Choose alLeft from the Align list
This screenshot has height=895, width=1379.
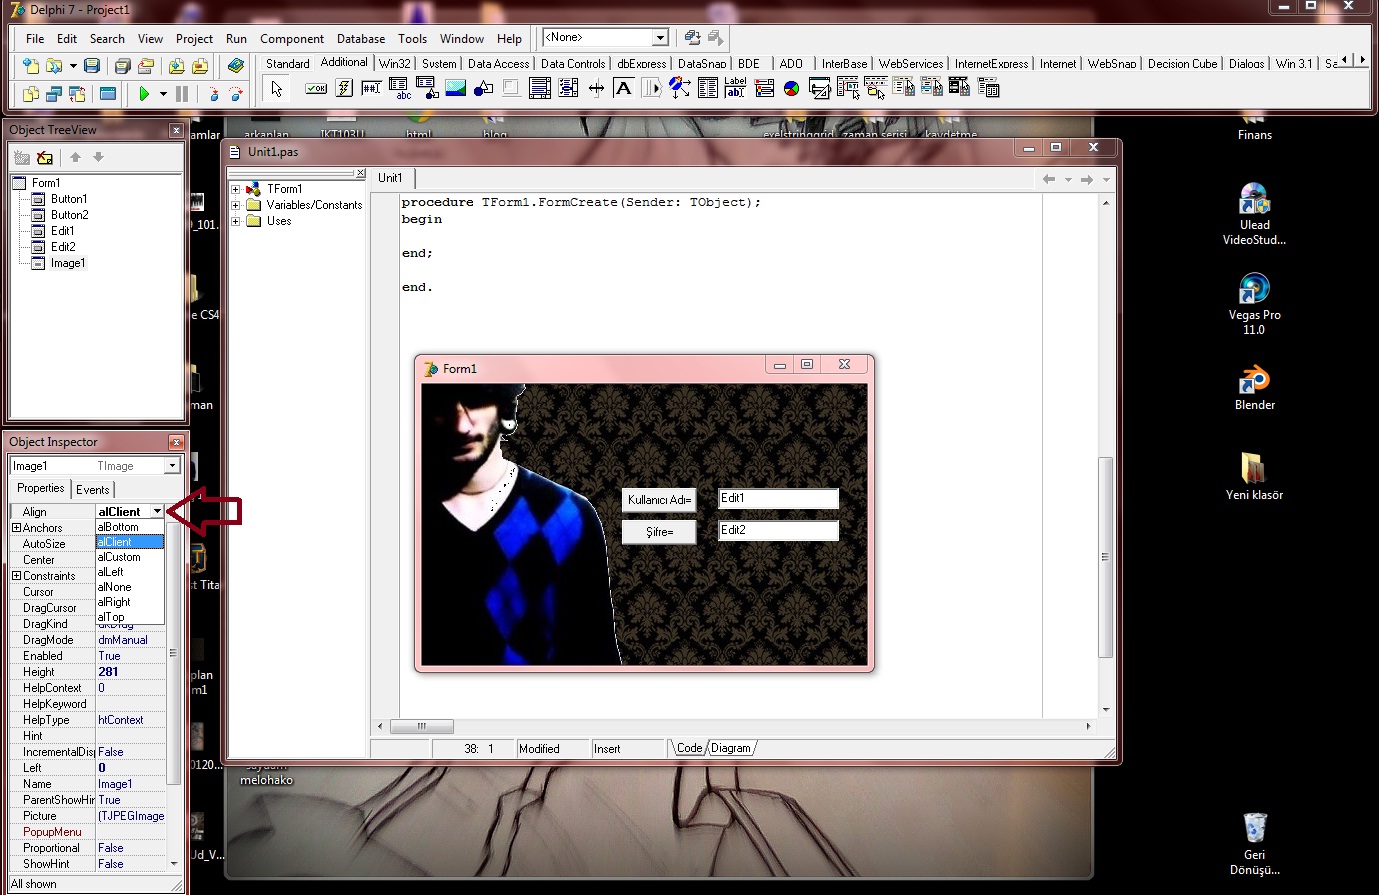(129, 572)
